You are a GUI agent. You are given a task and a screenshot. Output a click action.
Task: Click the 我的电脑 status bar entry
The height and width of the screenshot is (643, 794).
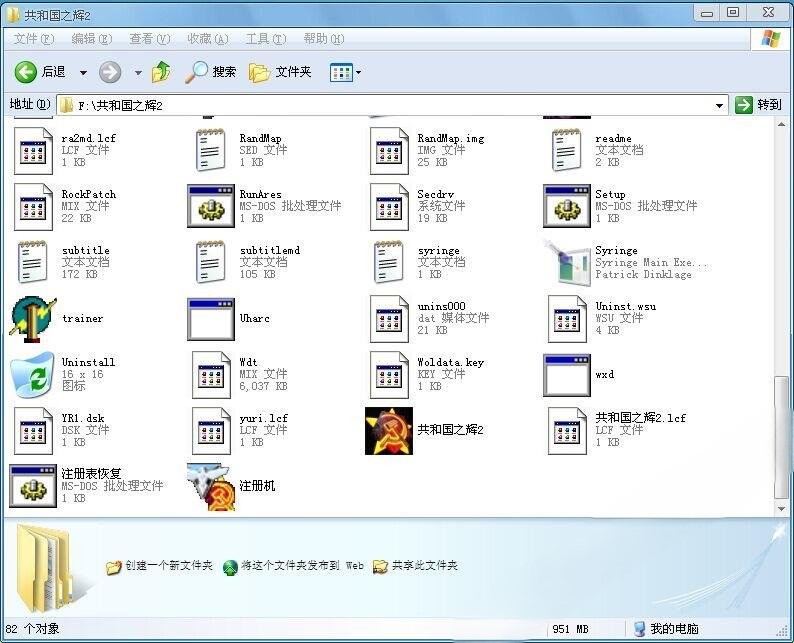coord(666,629)
